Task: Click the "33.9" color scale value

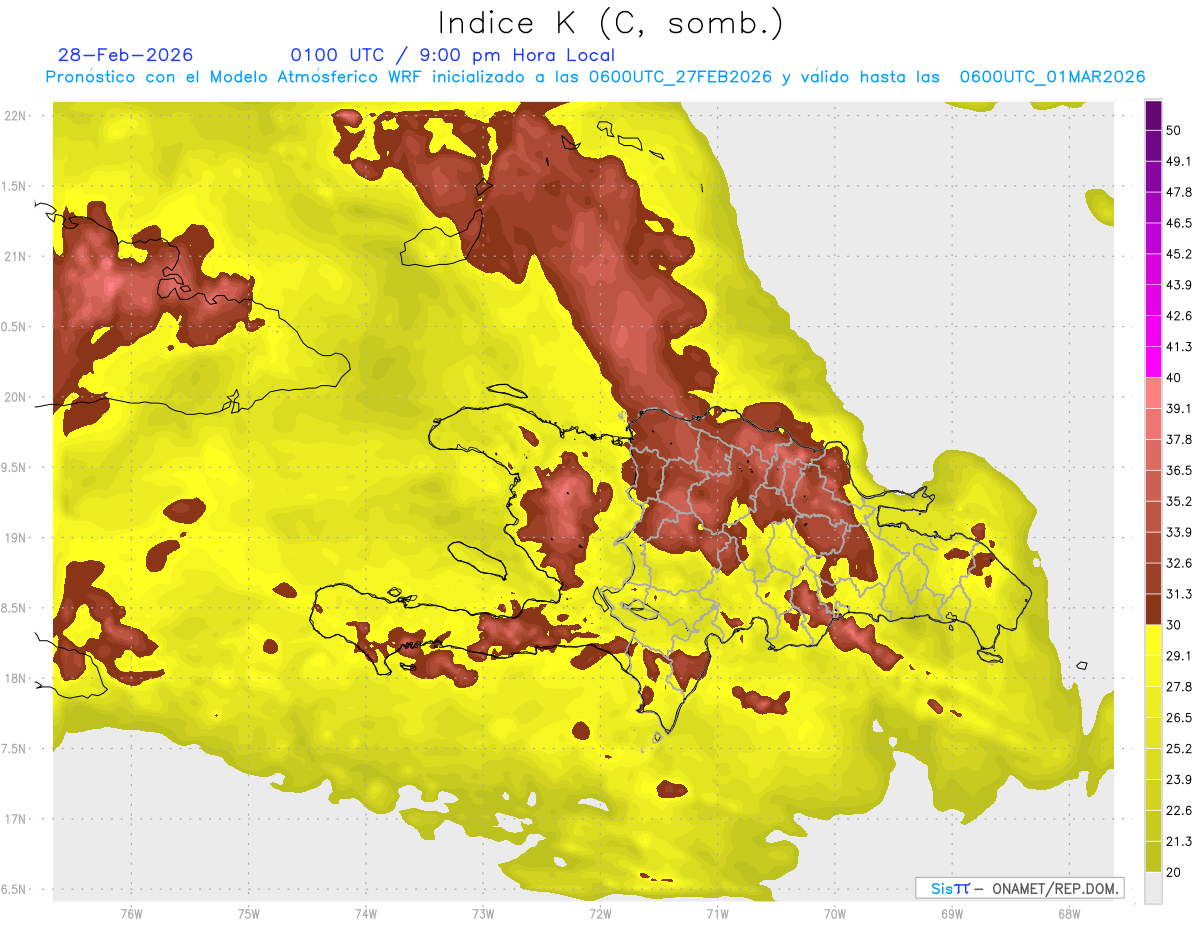Action: click(1178, 532)
